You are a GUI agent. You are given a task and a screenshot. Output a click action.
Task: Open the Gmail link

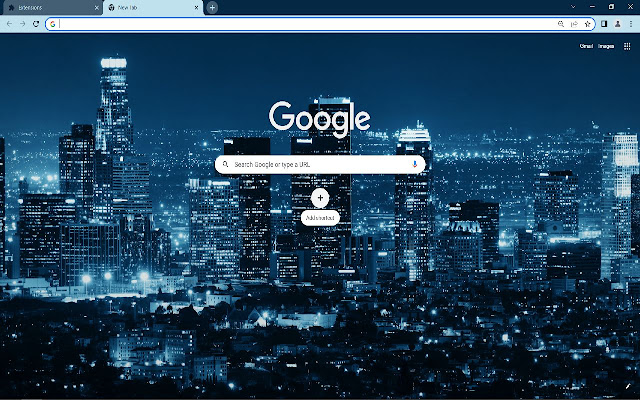[x=586, y=46]
